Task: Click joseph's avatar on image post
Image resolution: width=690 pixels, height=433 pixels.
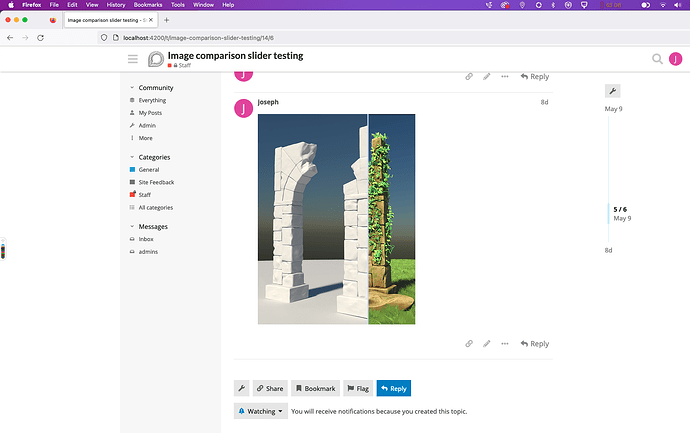Action: coord(243,108)
